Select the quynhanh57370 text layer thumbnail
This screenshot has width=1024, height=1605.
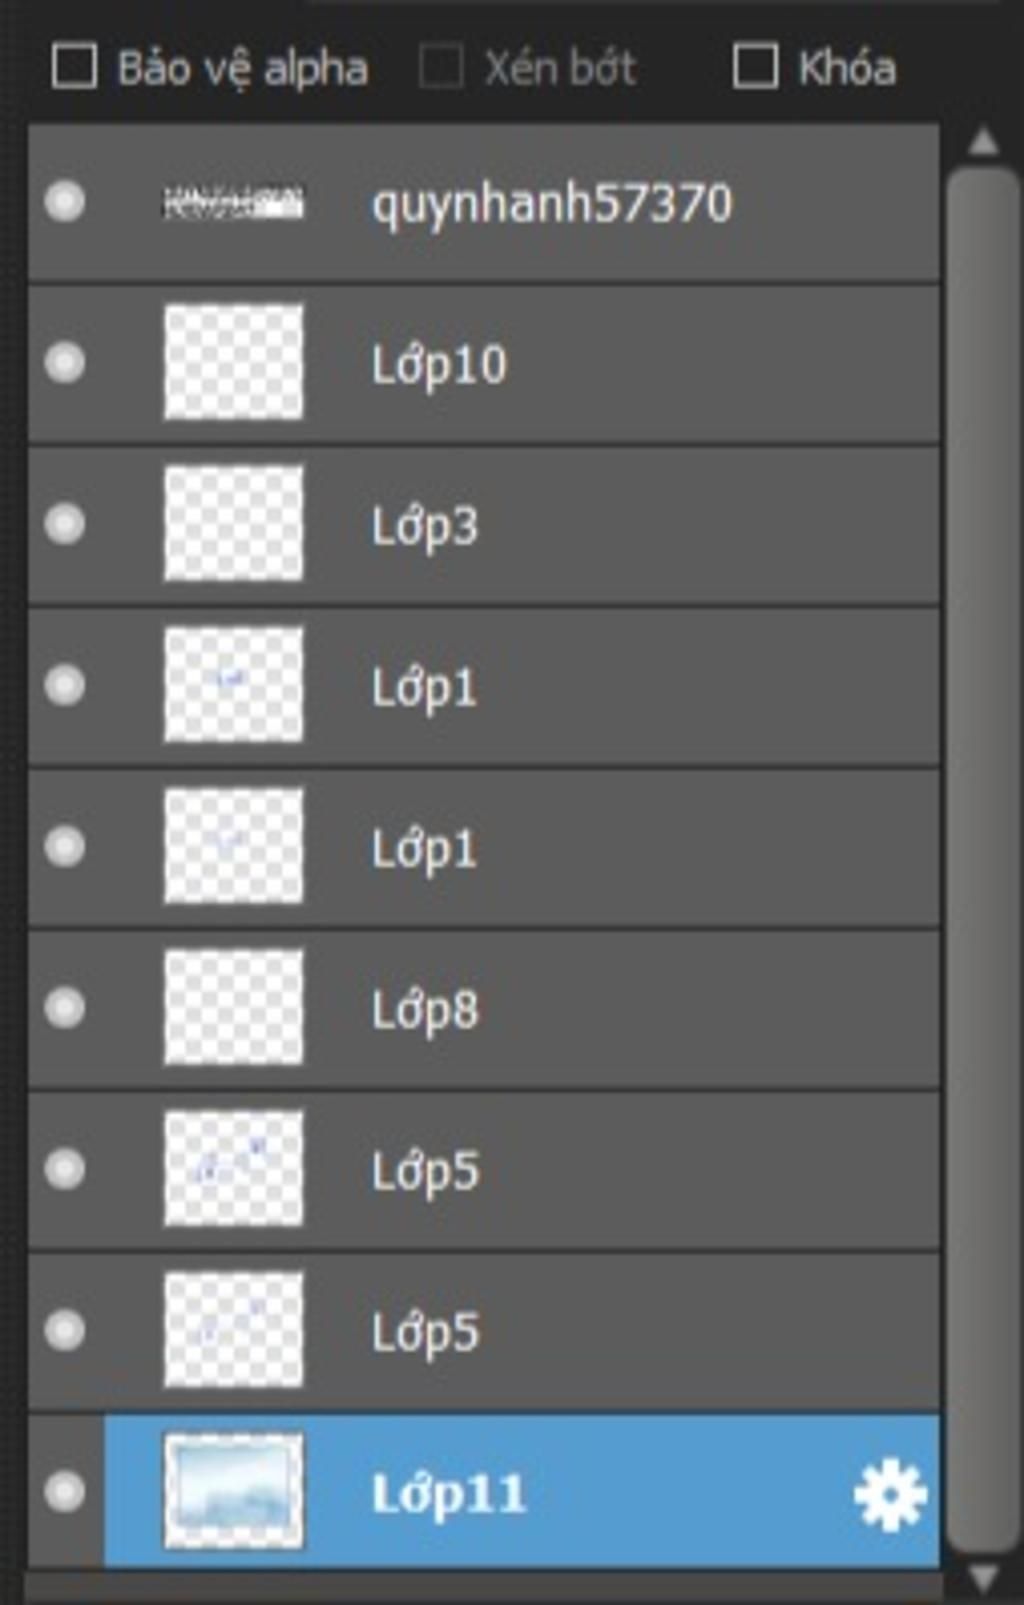(233, 203)
